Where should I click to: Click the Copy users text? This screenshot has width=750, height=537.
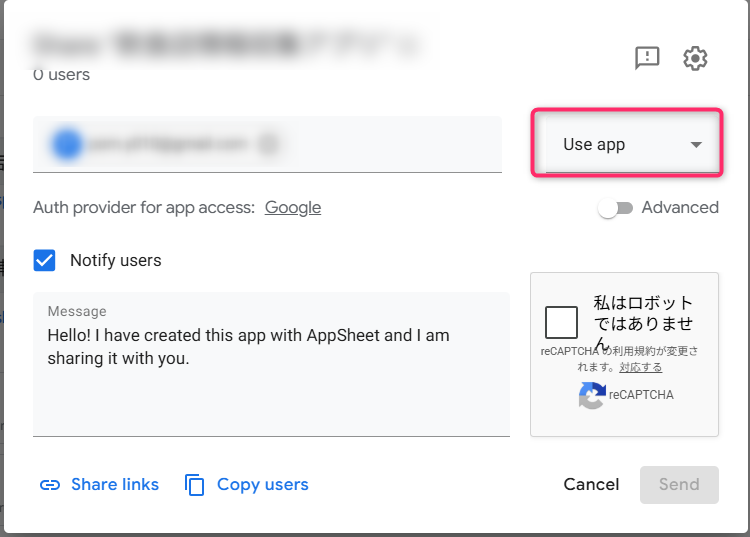click(263, 485)
